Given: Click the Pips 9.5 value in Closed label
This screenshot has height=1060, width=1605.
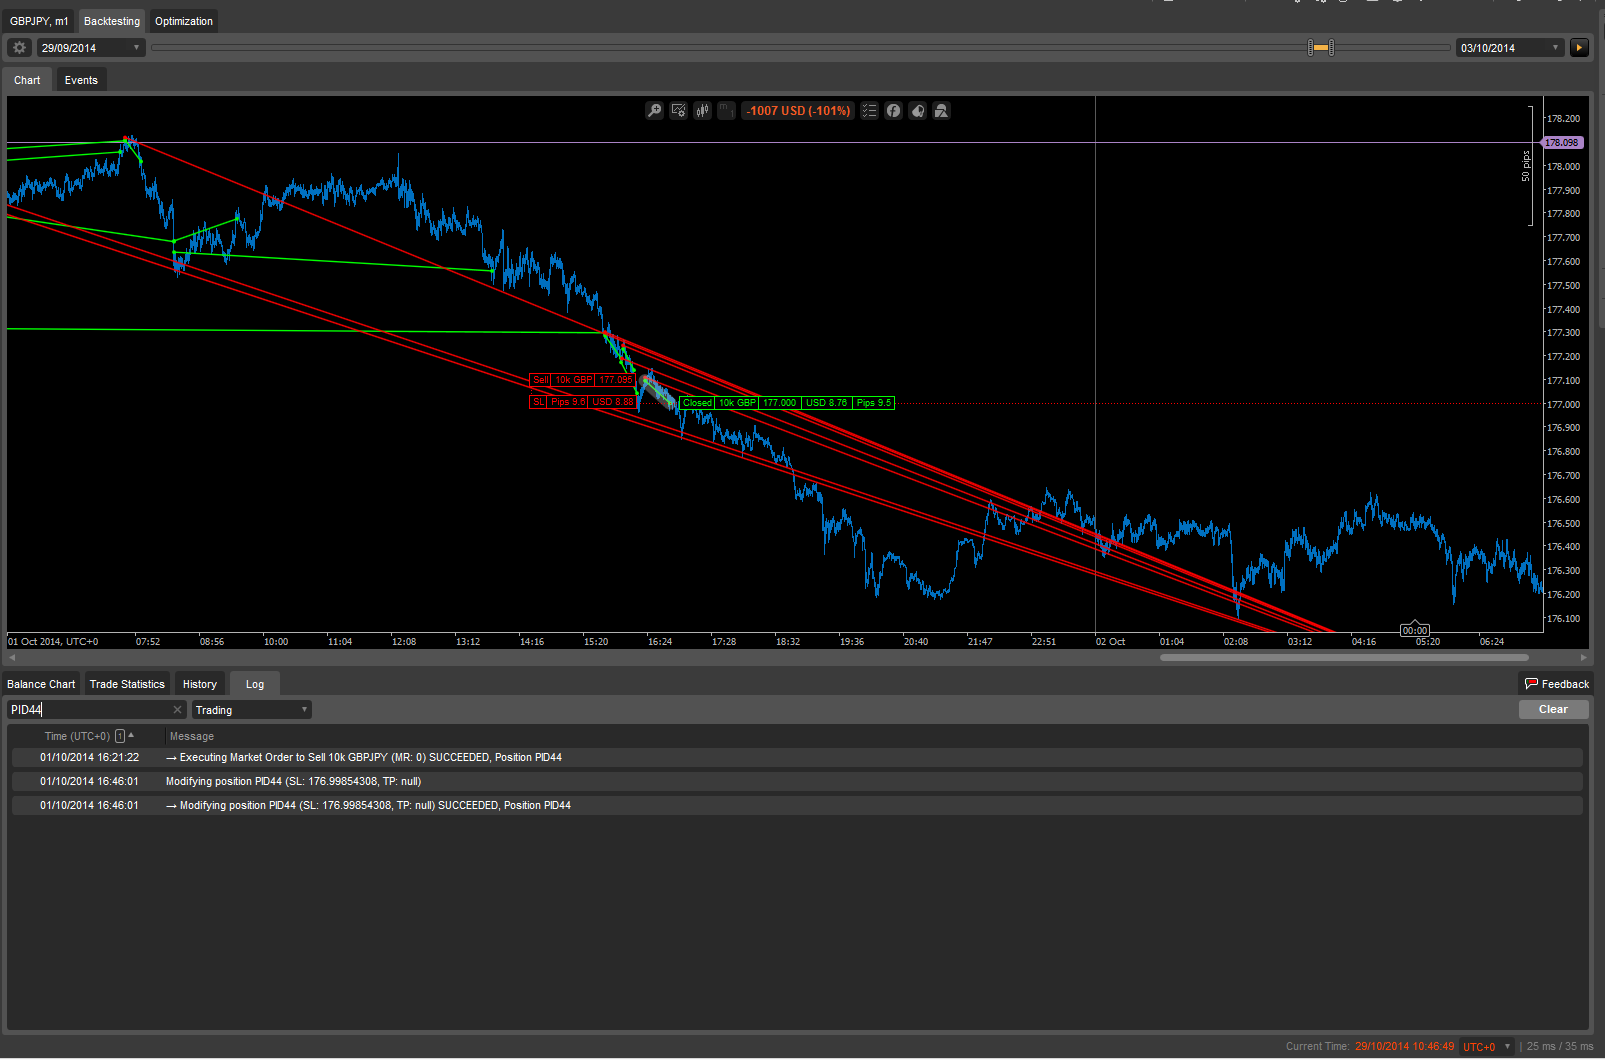Looking at the screenshot, I should click(873, 403).
